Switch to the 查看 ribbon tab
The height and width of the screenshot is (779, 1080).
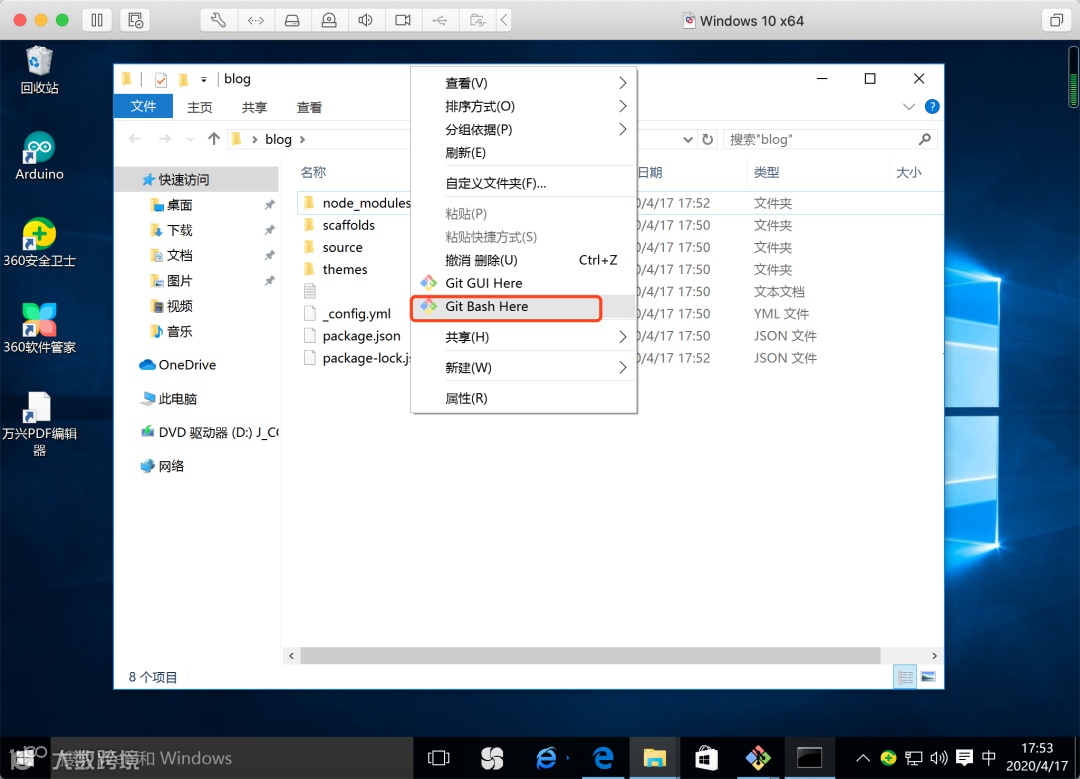(309, 107)
